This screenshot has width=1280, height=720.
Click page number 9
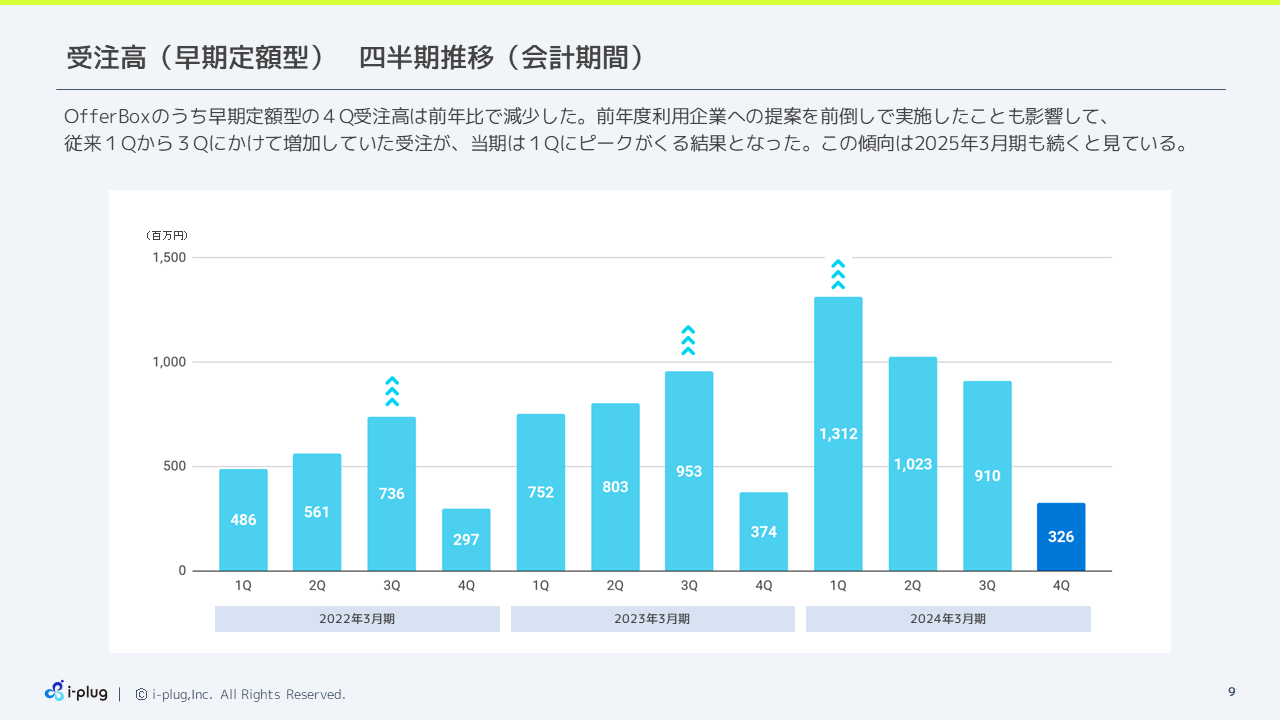point(1231,692)
